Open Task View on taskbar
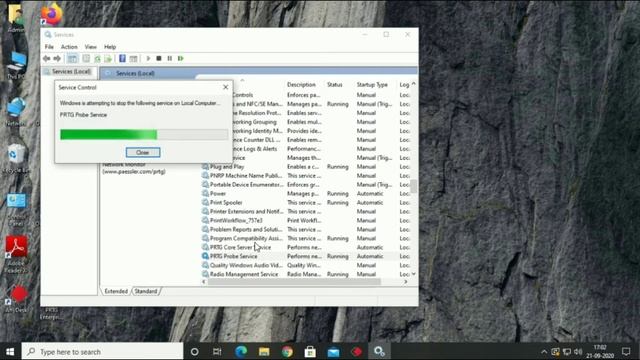This screenshot has width=640, height=360. point(217,351)
